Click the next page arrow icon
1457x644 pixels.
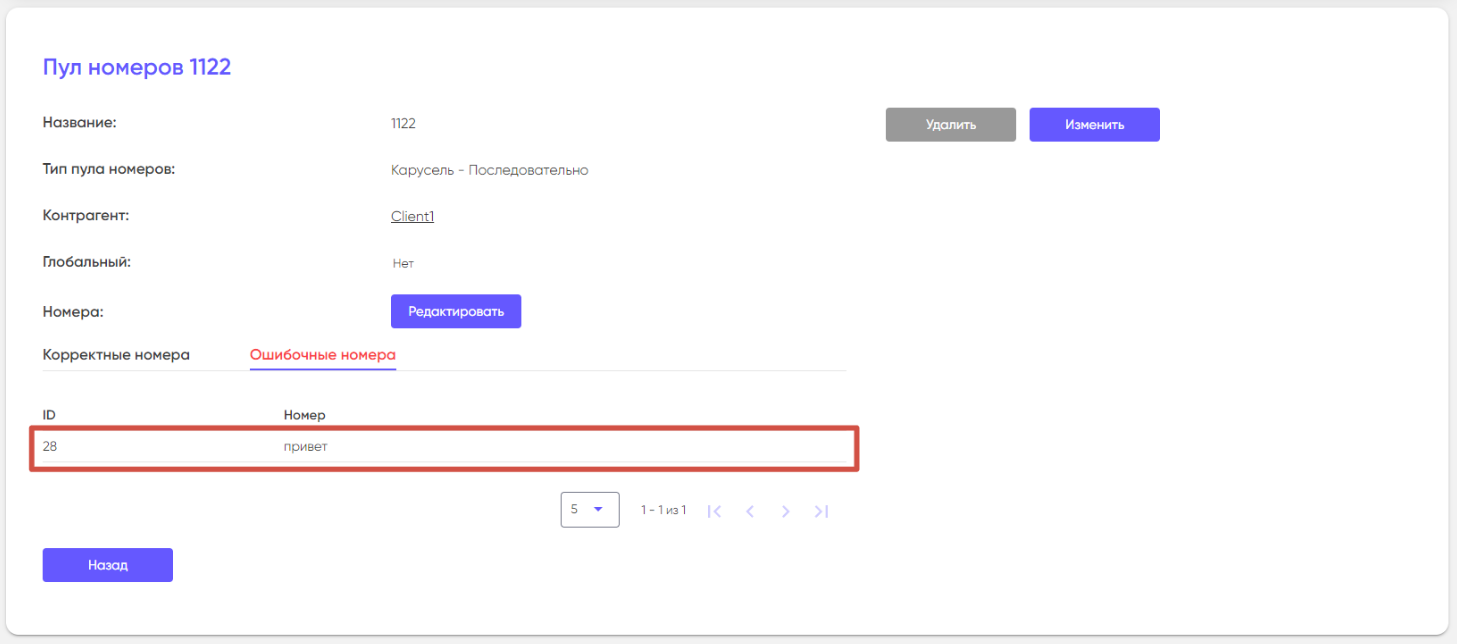coord(786,511)
